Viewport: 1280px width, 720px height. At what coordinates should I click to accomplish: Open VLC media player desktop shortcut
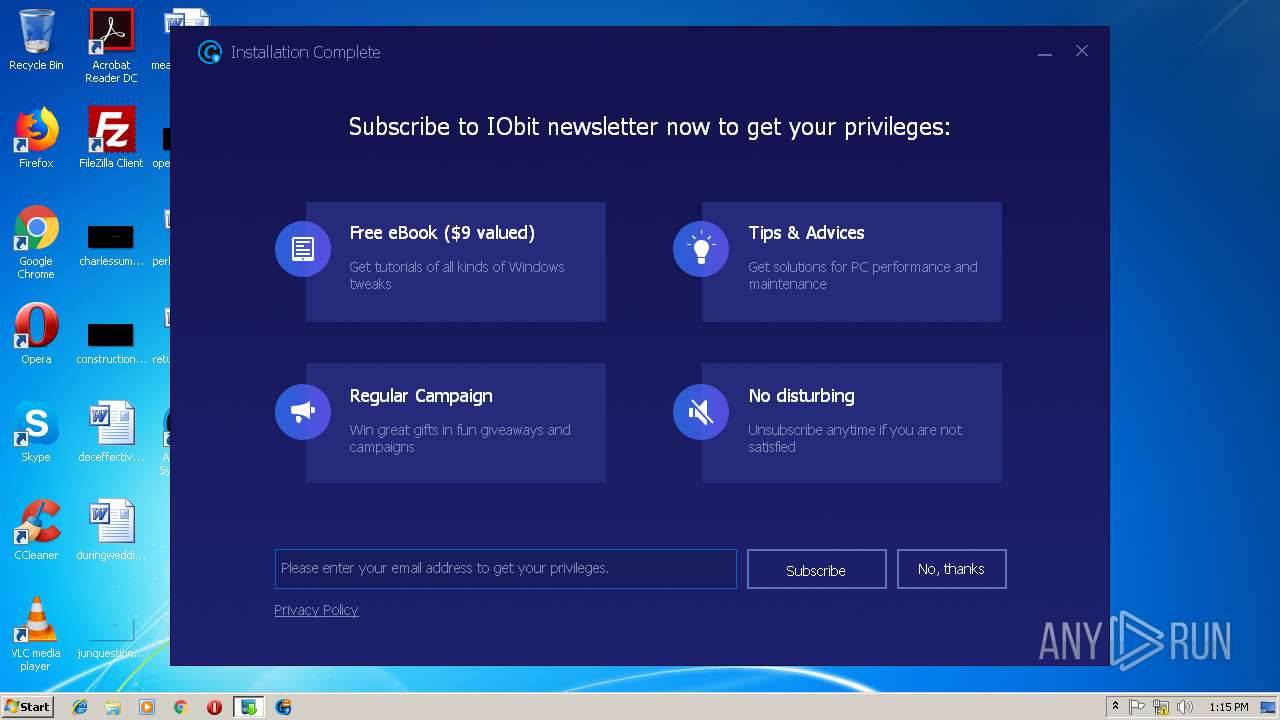click(x=36, y=634)
